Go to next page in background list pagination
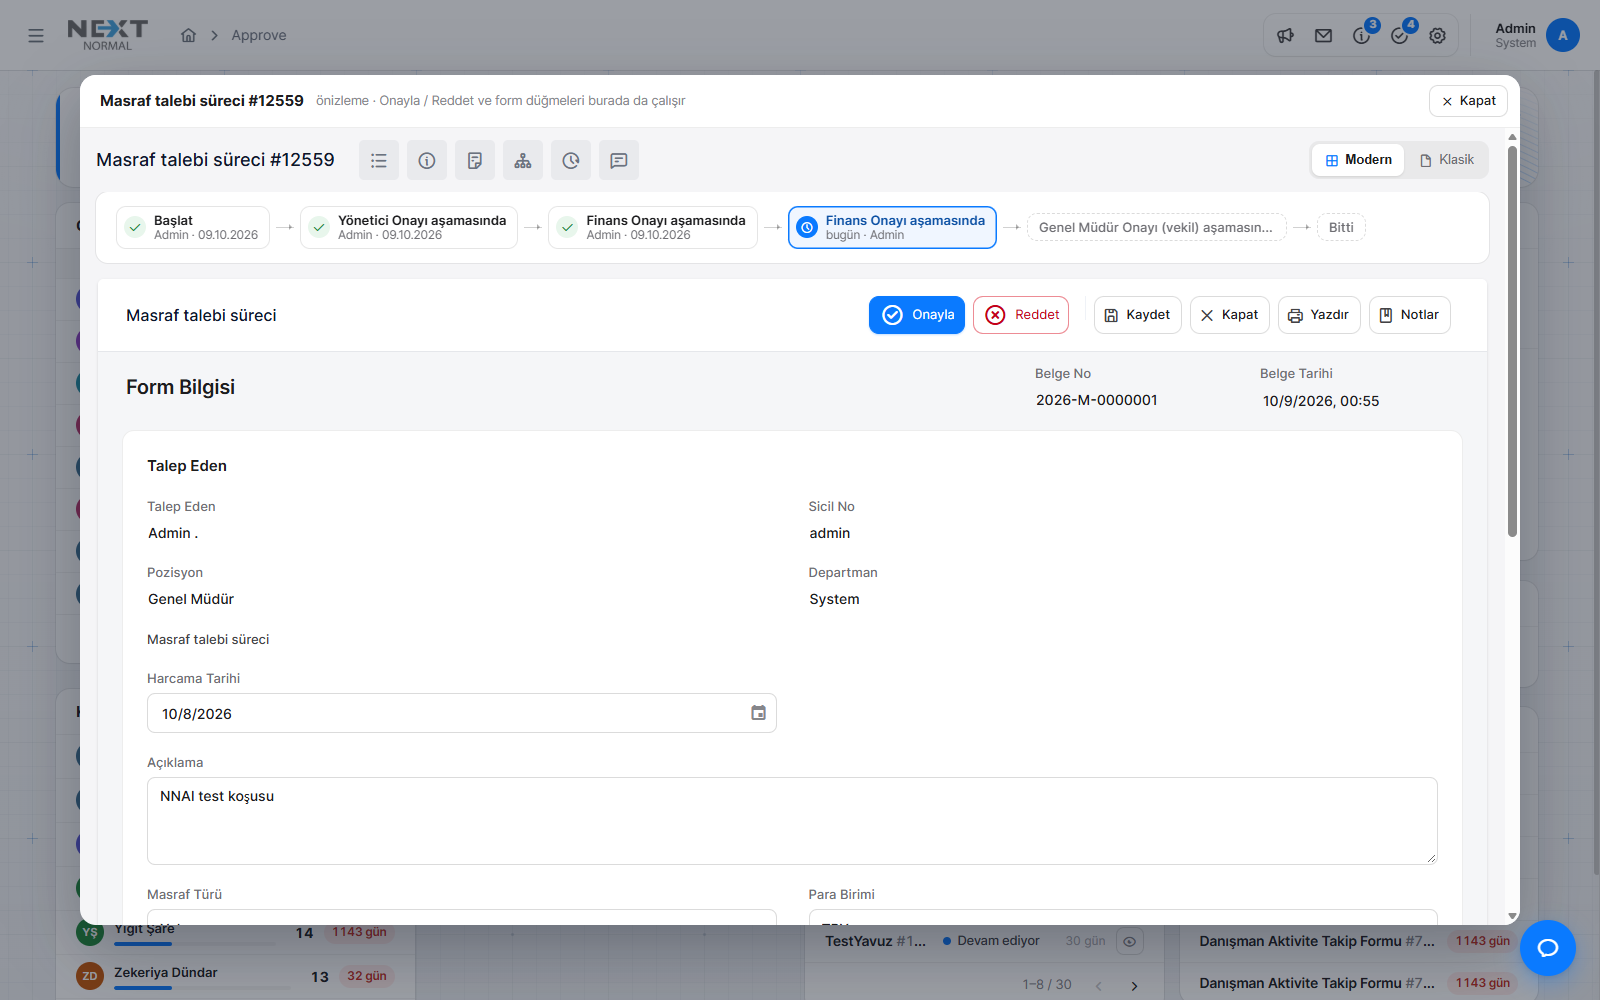Viewport: 1600px width, 1000px height. pyautogui.click(x=1134, y=985)
